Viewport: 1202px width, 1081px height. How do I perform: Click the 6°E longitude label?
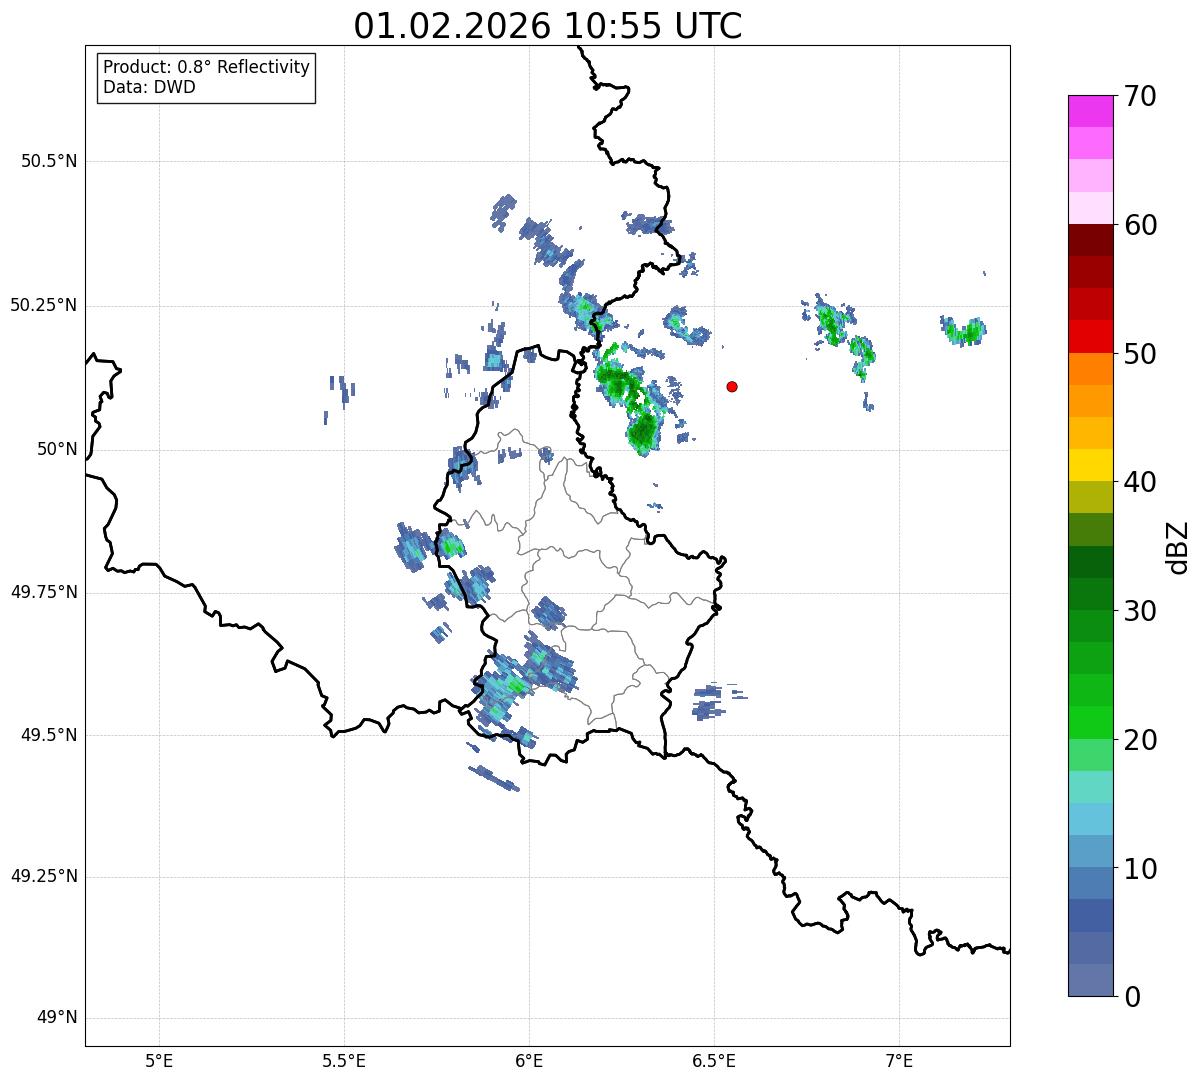529,1061
